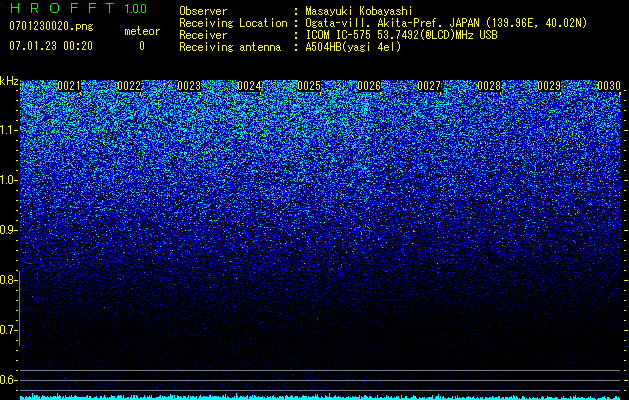
Task: Click time marker 0028
Action: pos(489,86)
